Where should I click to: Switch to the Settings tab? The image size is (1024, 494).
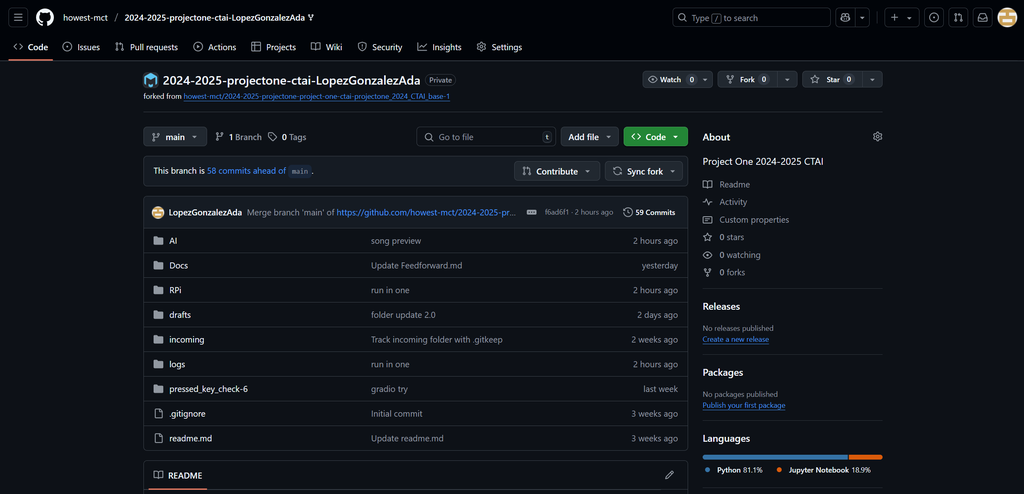pyautogui.click(x=500, y=47)
